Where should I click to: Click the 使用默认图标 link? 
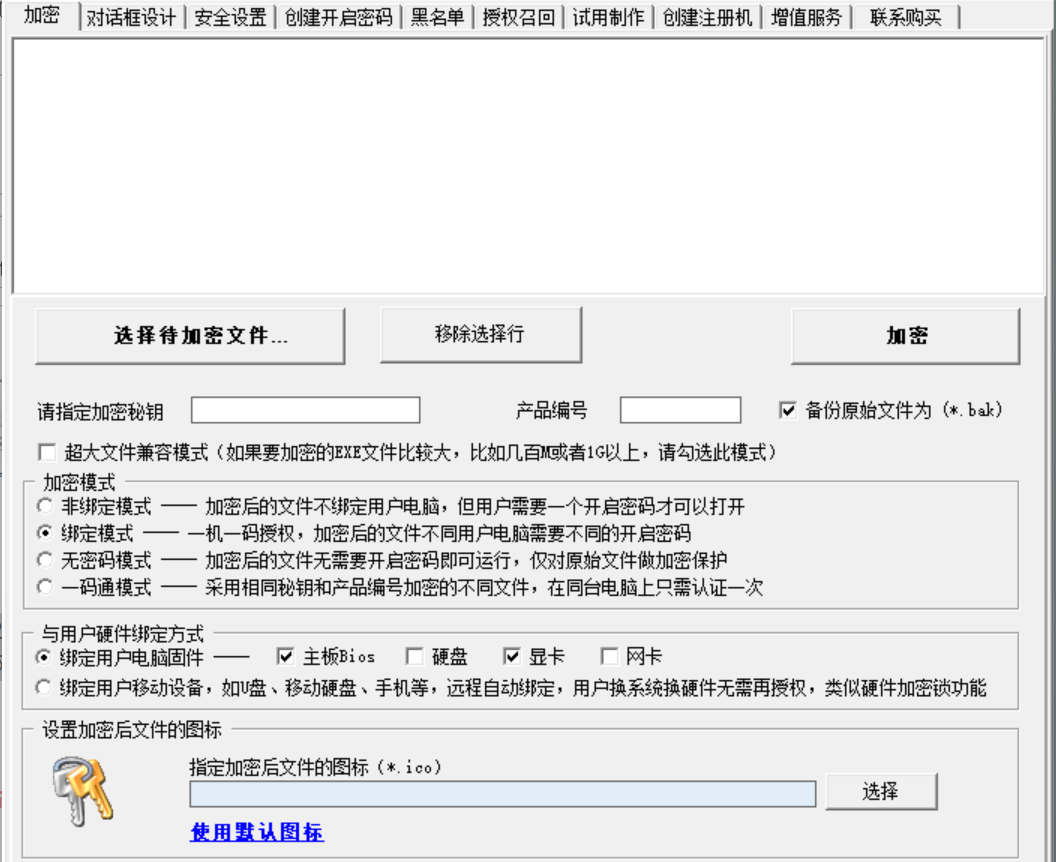[x=257, y=832]
